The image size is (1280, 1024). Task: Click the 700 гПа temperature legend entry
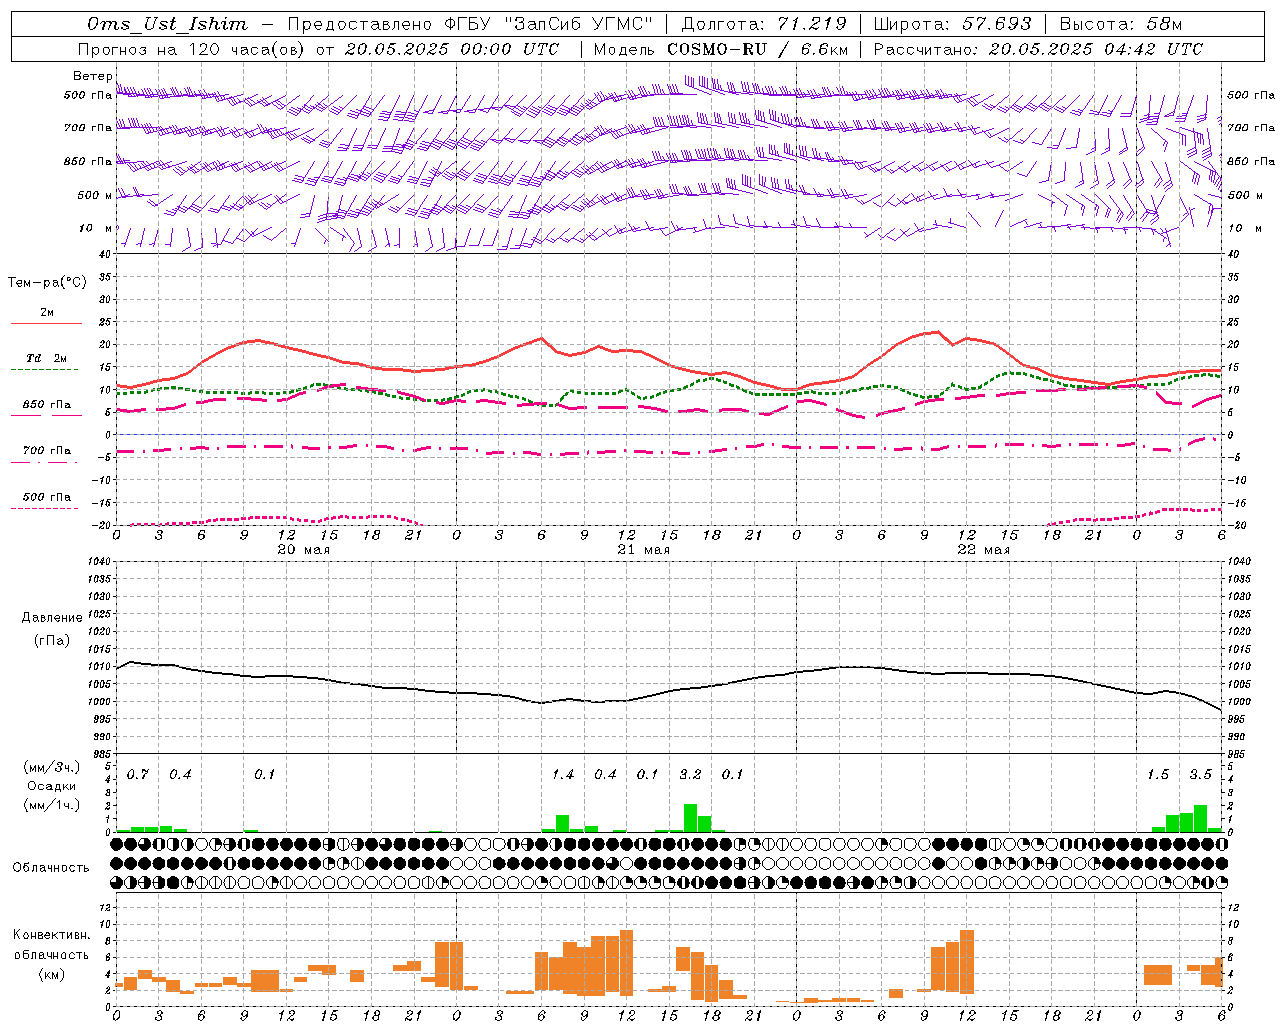pyautogui.click(x=47, y=451)
